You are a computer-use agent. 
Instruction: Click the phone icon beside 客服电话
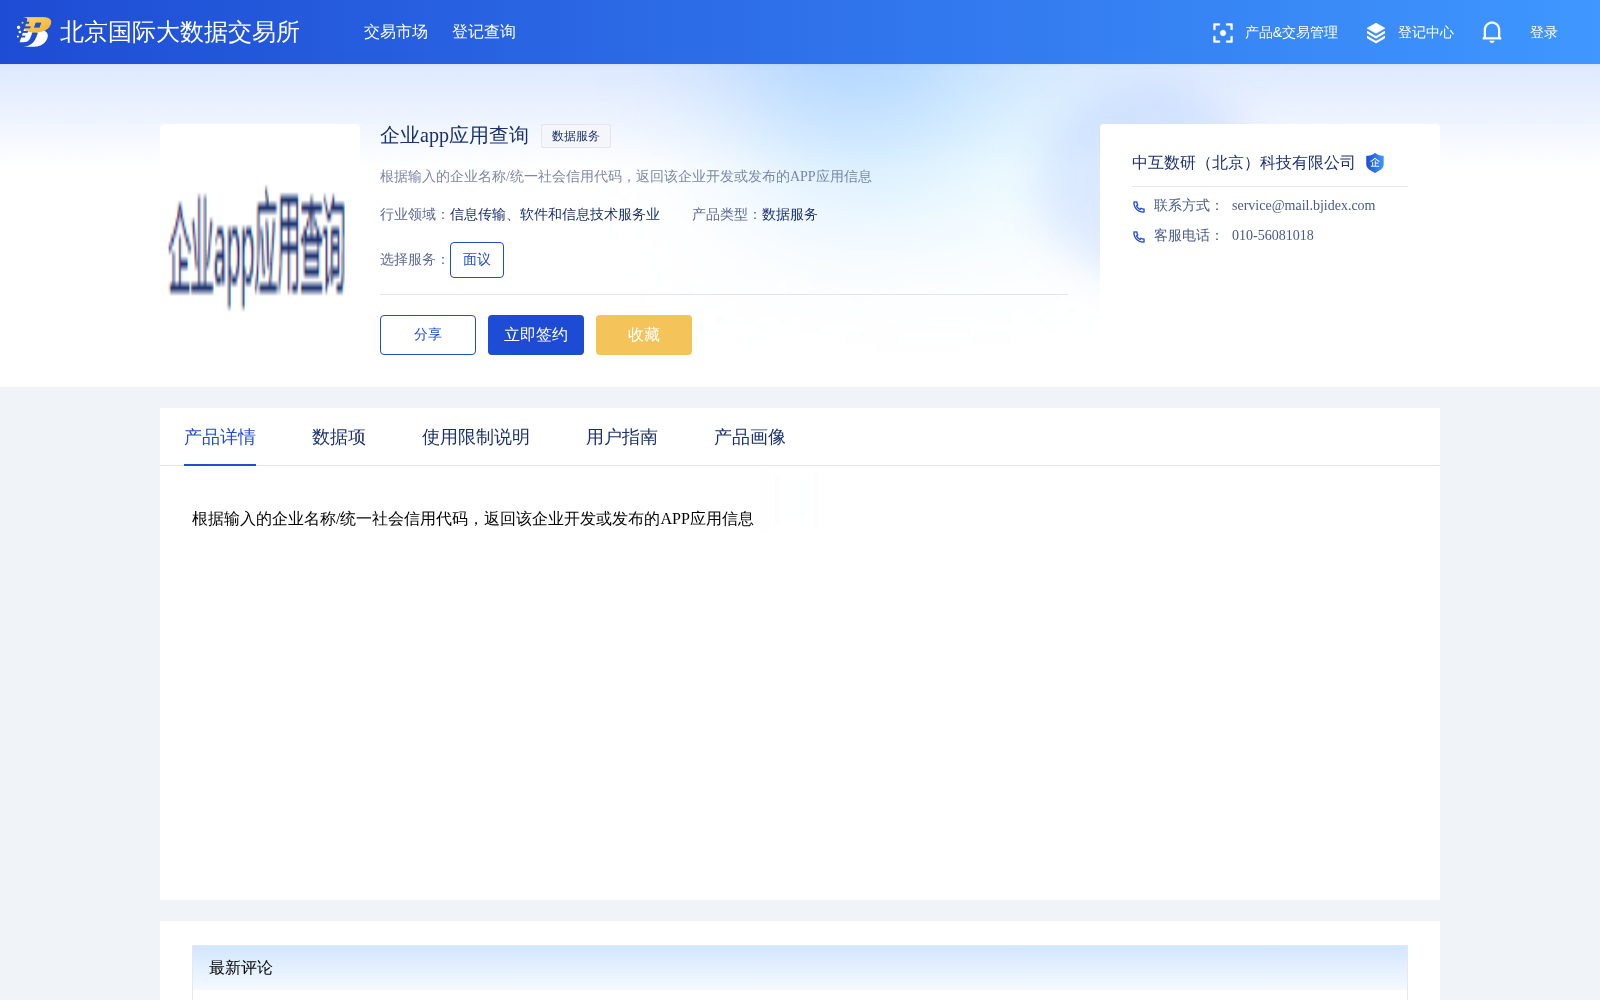(x=1139, y=237)
